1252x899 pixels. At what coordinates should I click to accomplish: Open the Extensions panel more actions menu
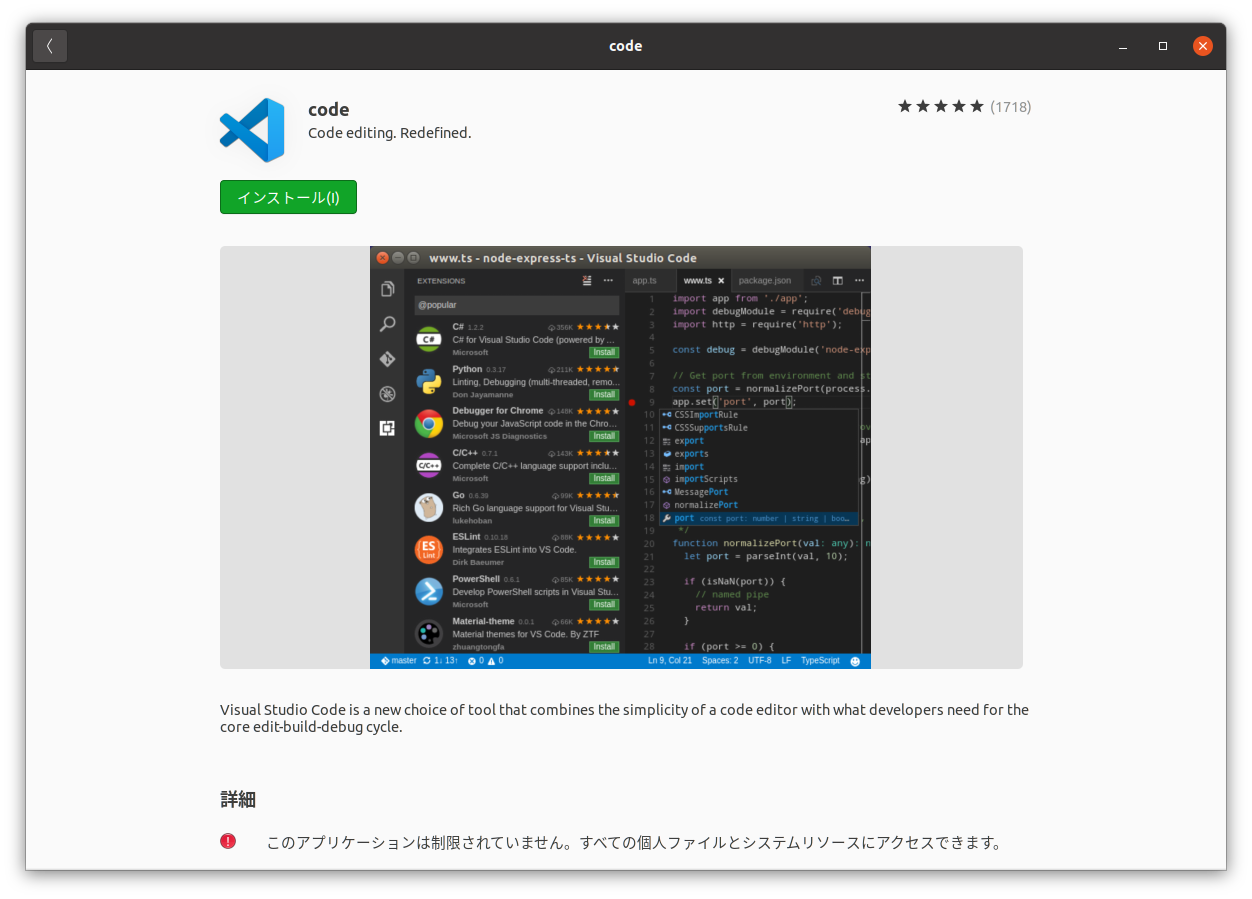coord(606,280)
